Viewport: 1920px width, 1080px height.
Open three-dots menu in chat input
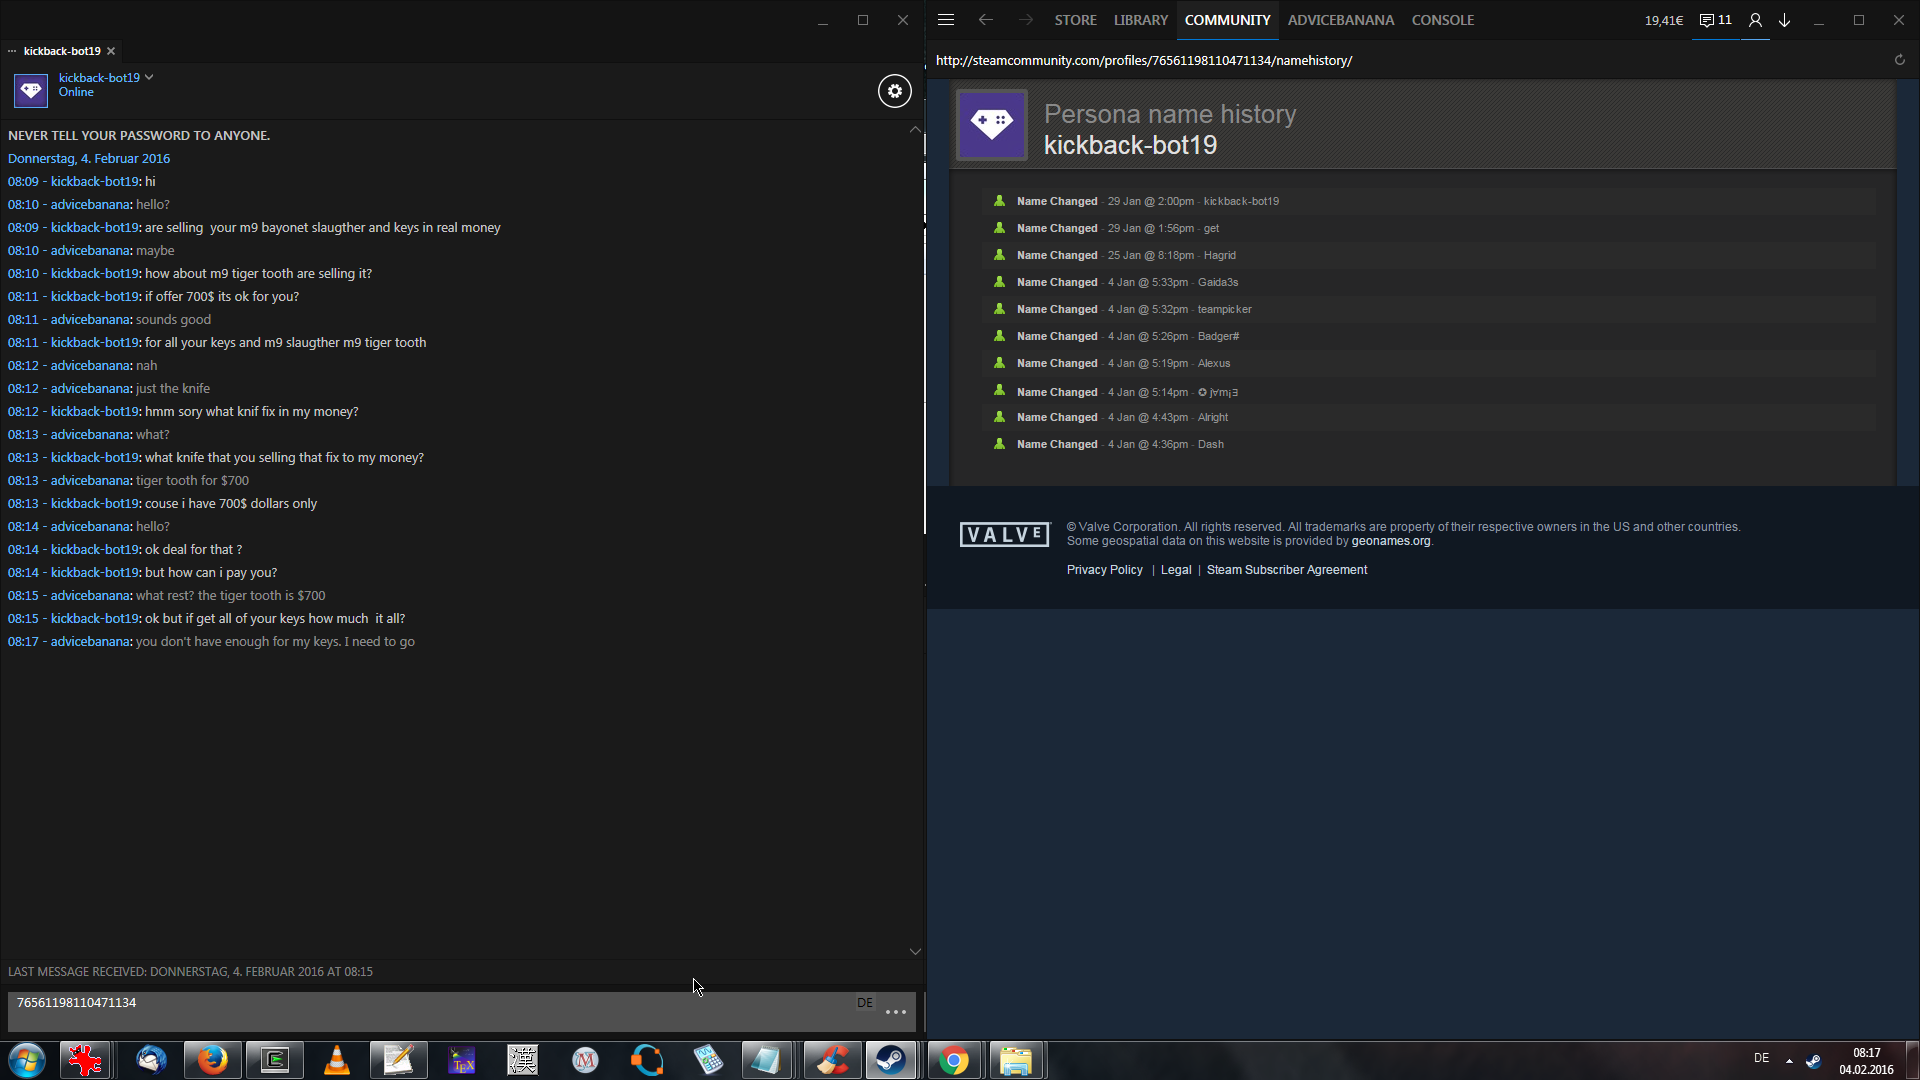[896, 1012]
